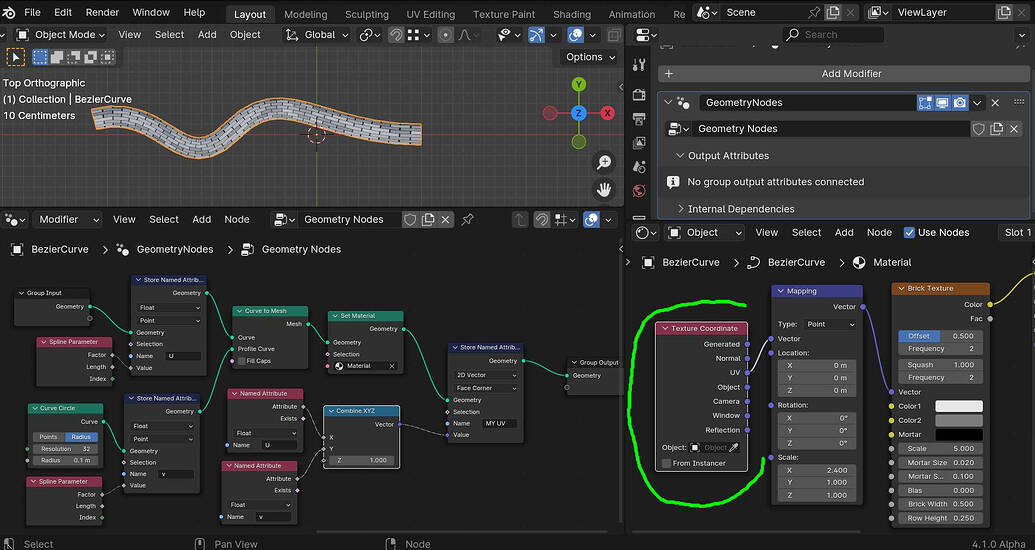Image resolution: width=1035 pixels, height=550 pixels.
Task: Open the Output properties printer icon
Action: (639, 119)
